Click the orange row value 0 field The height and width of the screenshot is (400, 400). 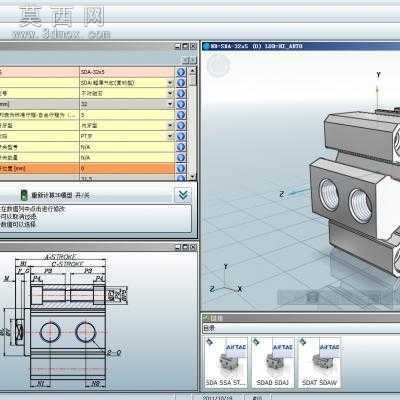pyautogui.click(x=127, y=168)
